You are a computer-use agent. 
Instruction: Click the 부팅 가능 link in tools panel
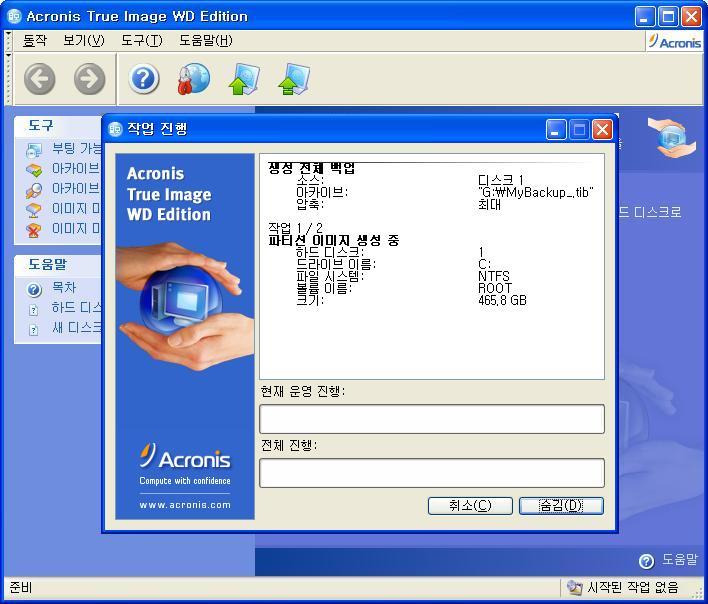76,148
